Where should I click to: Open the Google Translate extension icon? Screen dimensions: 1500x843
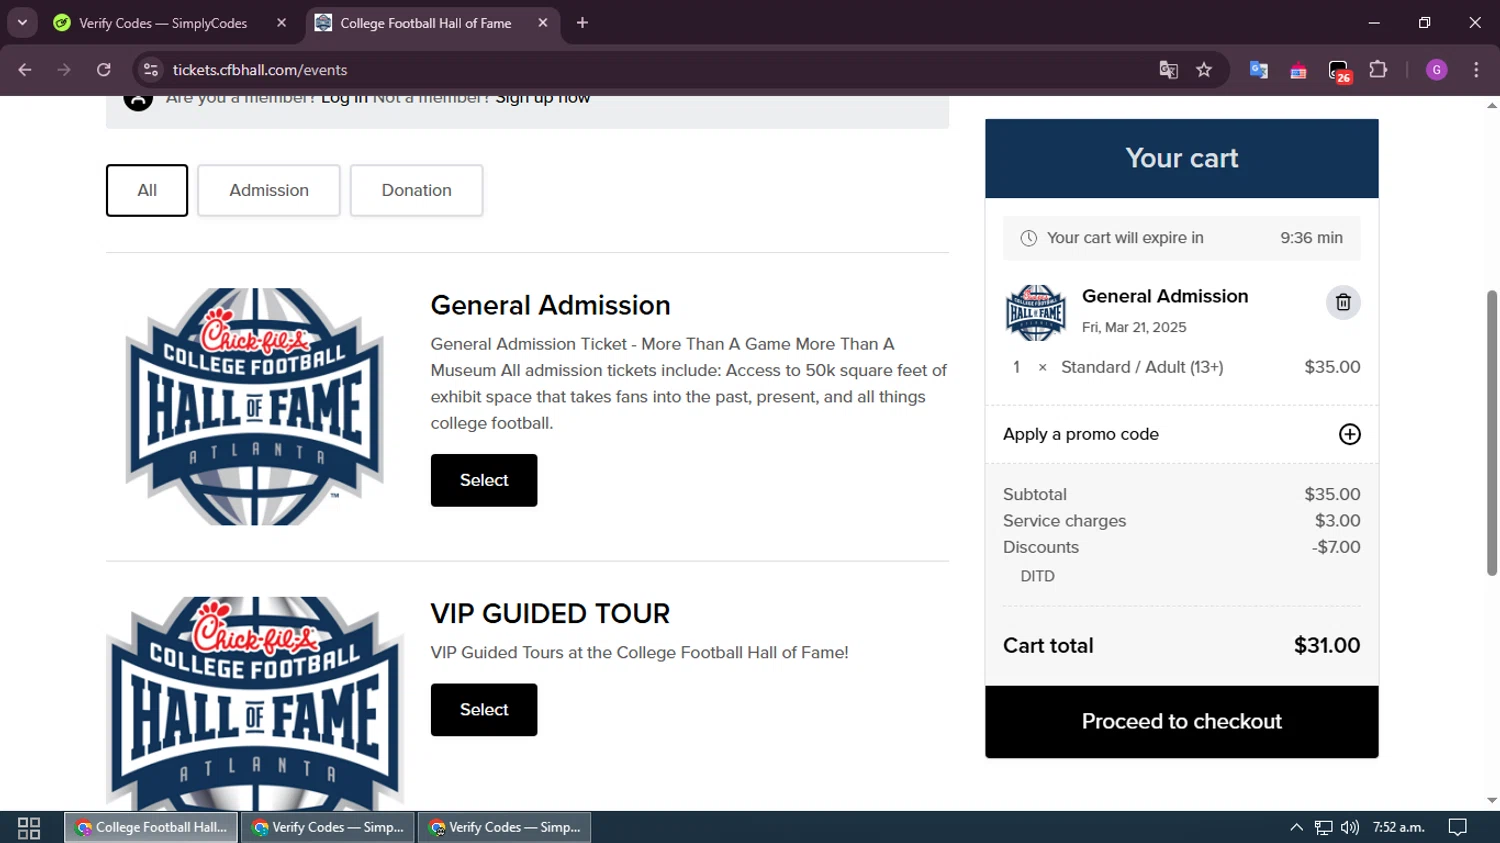[x=1259, y=70]
